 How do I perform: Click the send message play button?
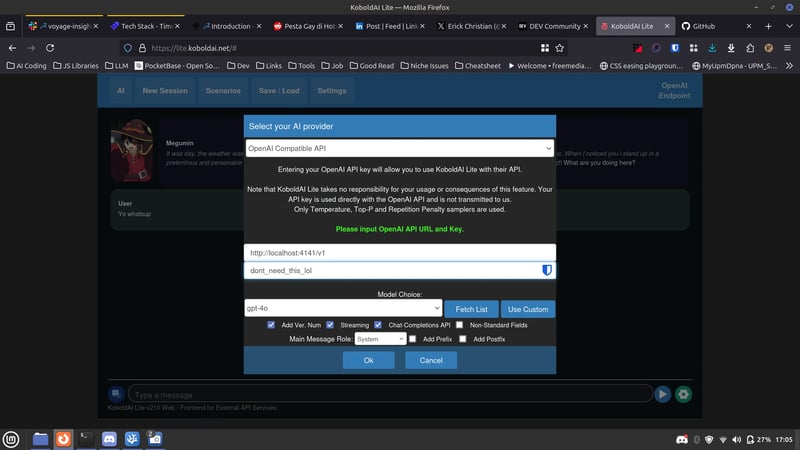(x=662, y=394)
